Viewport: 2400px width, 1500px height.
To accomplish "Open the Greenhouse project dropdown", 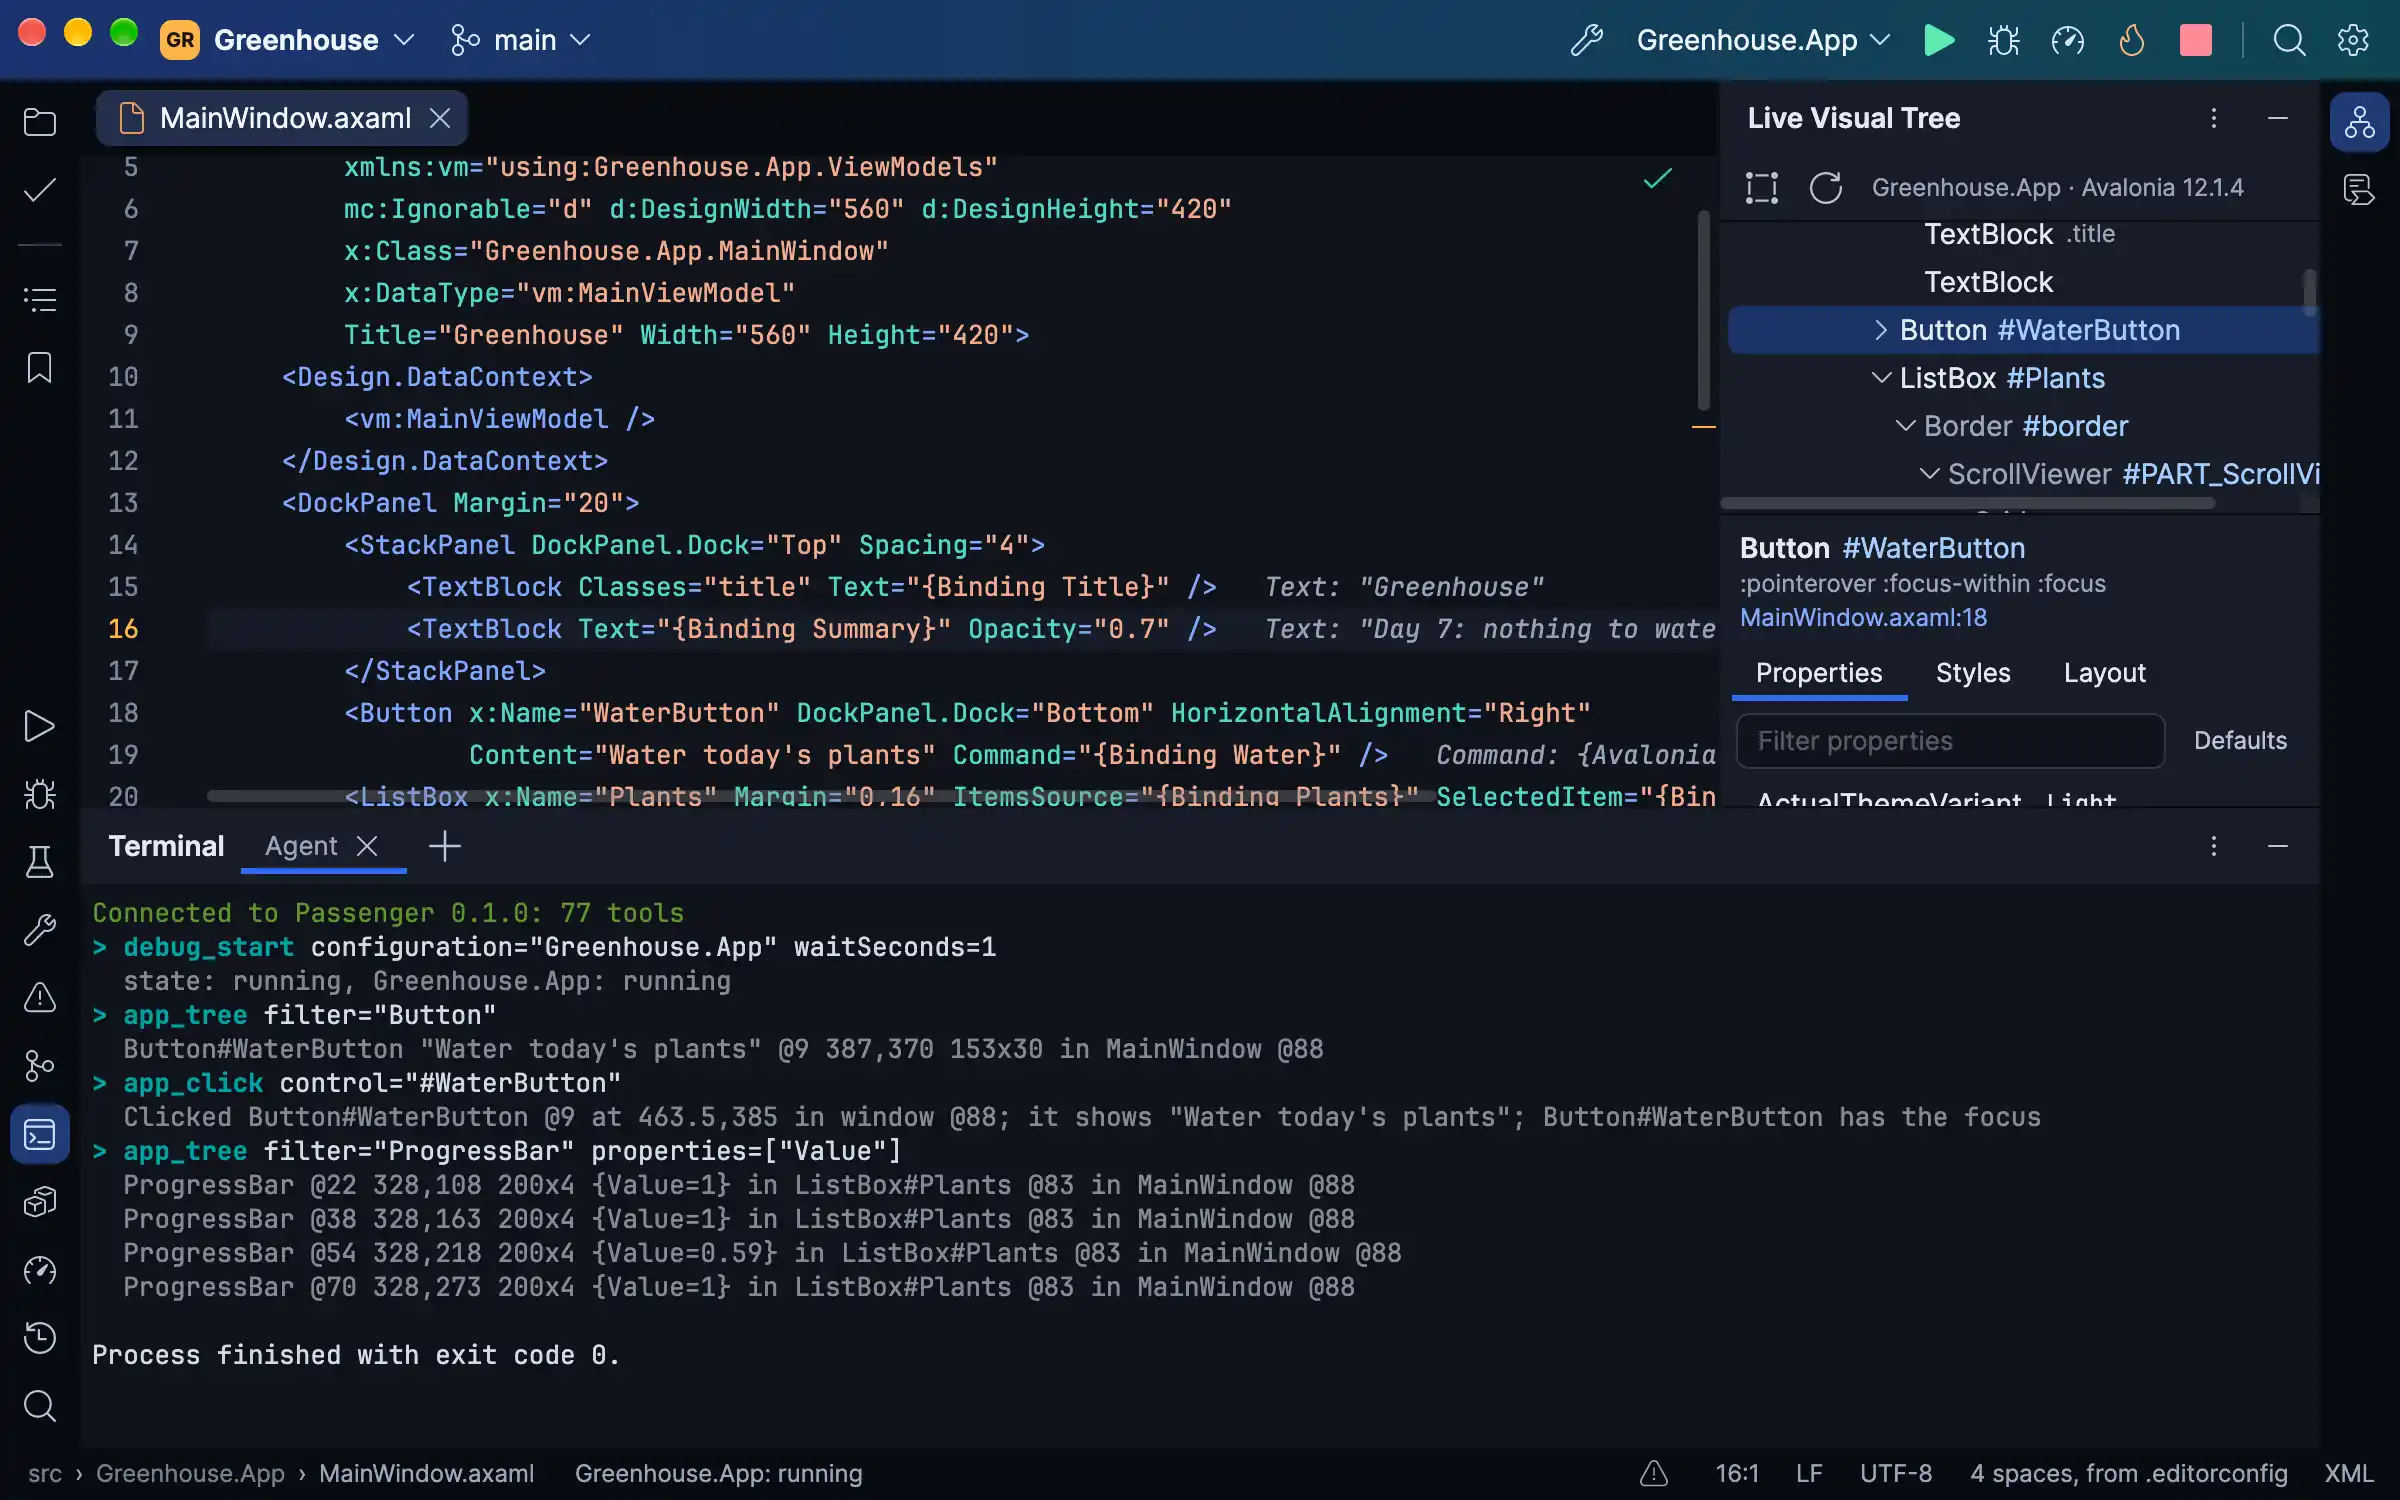I will [x=288, y=40].
